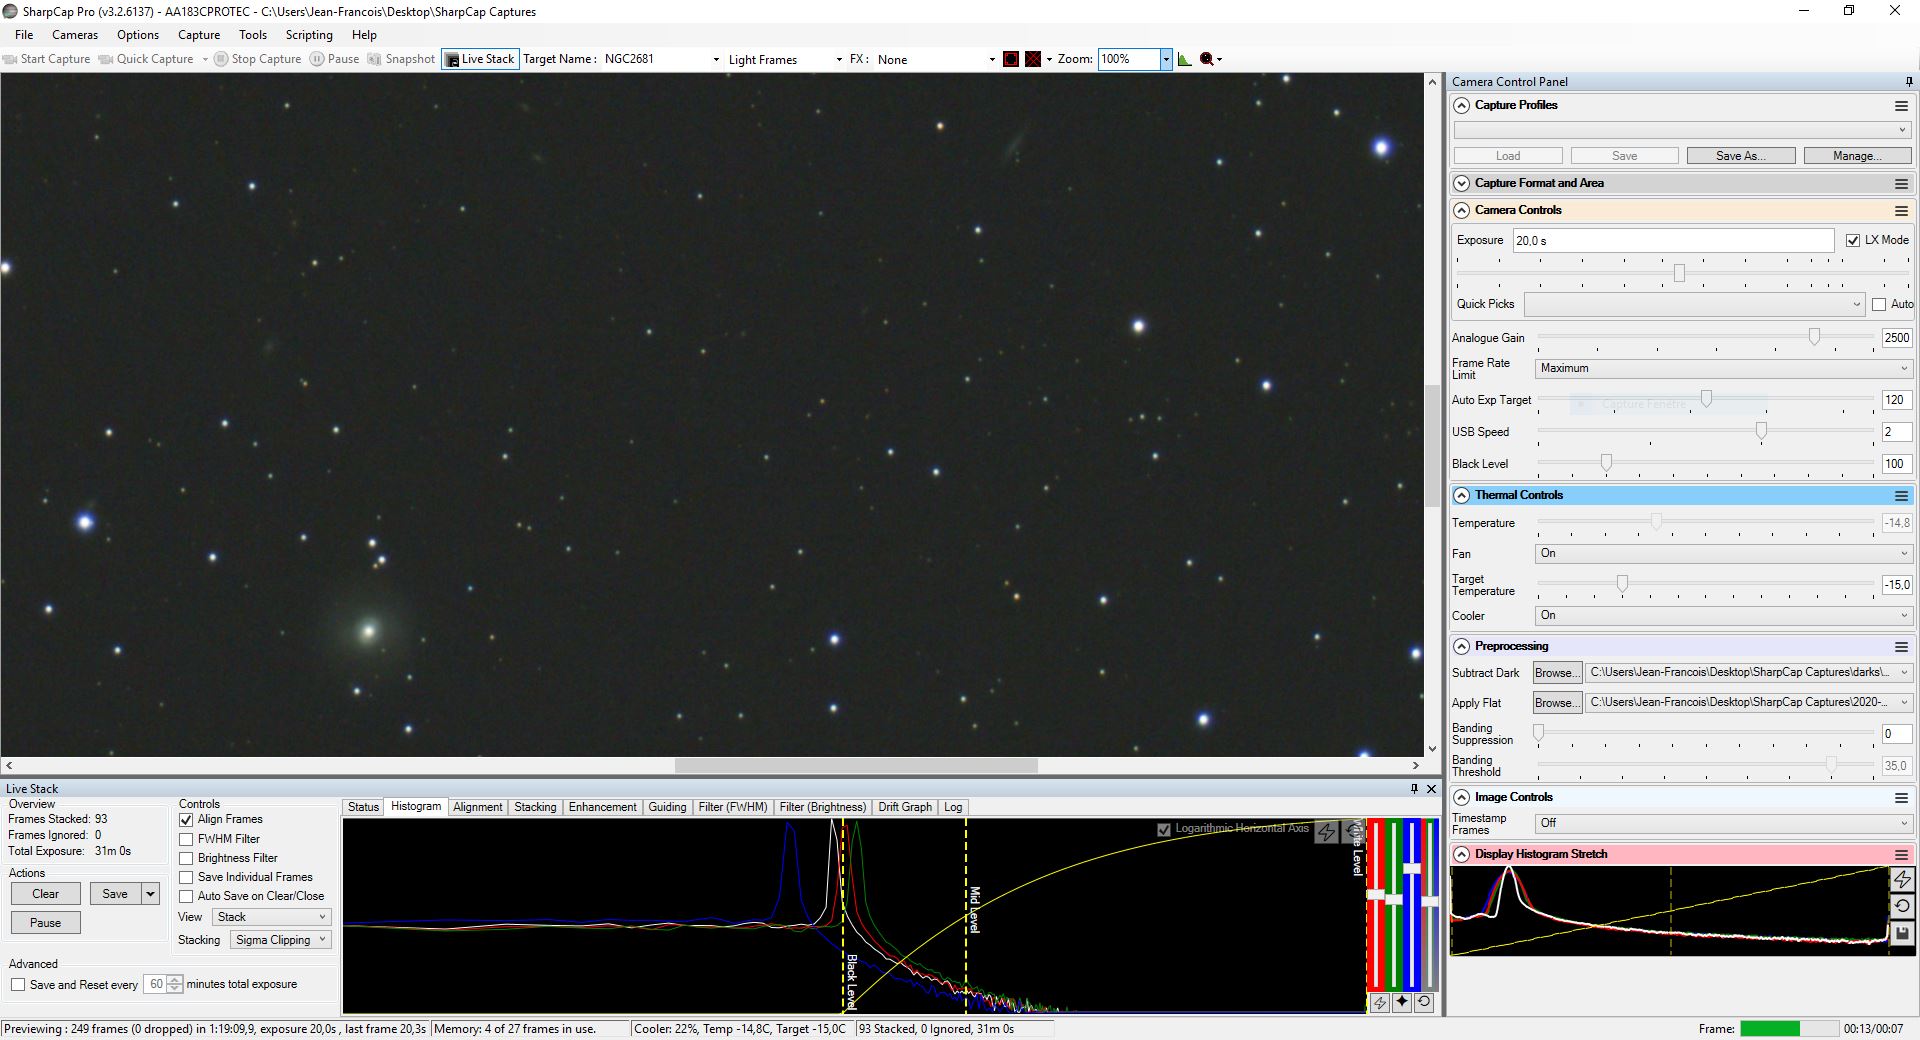Browse for the Subtract Dark file
Screen dimensions: 1920x1040
pyautogui.click(x=1557, y=673)
